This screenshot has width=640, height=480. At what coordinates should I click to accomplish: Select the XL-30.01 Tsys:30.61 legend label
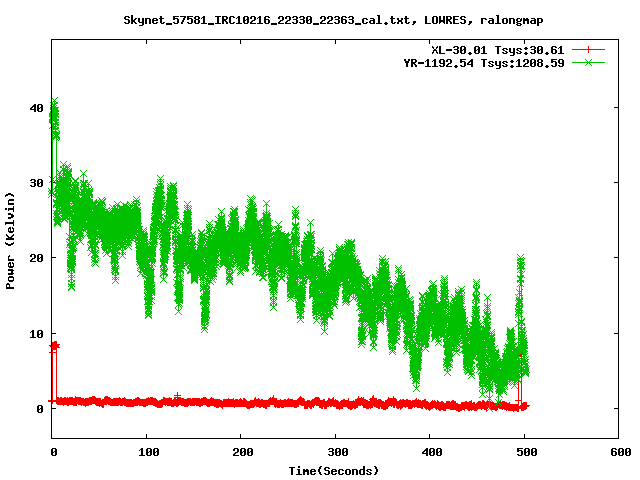[x=498, y=50]
